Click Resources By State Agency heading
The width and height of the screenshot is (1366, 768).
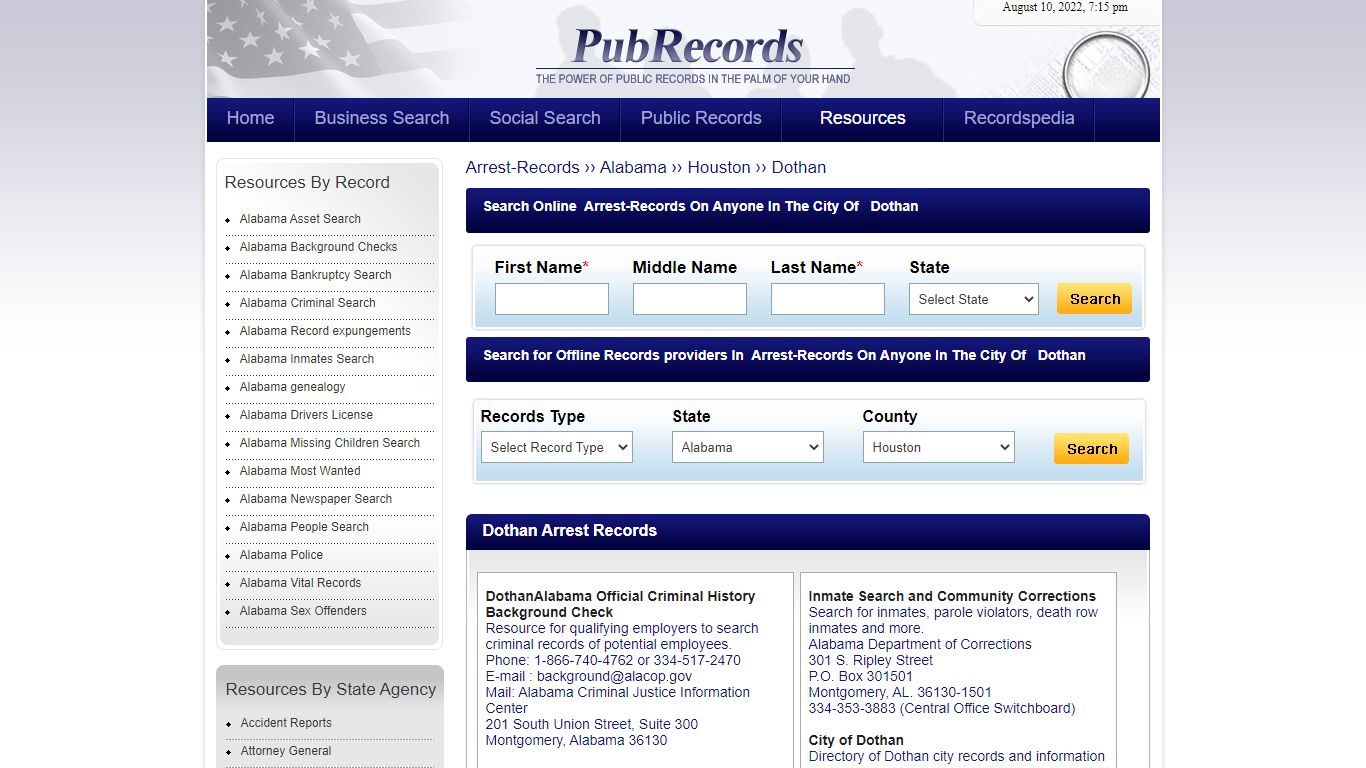331,689
